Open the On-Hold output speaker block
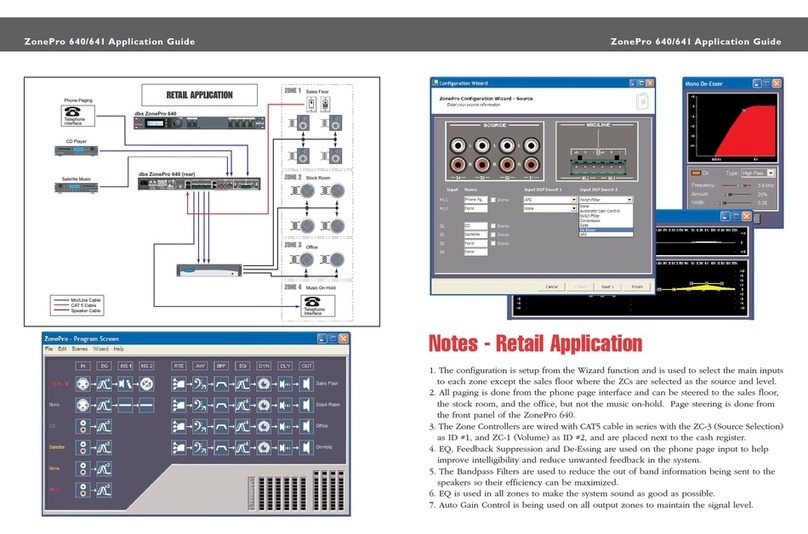Viewport: 808px width, 534px height. pos(306,447)
